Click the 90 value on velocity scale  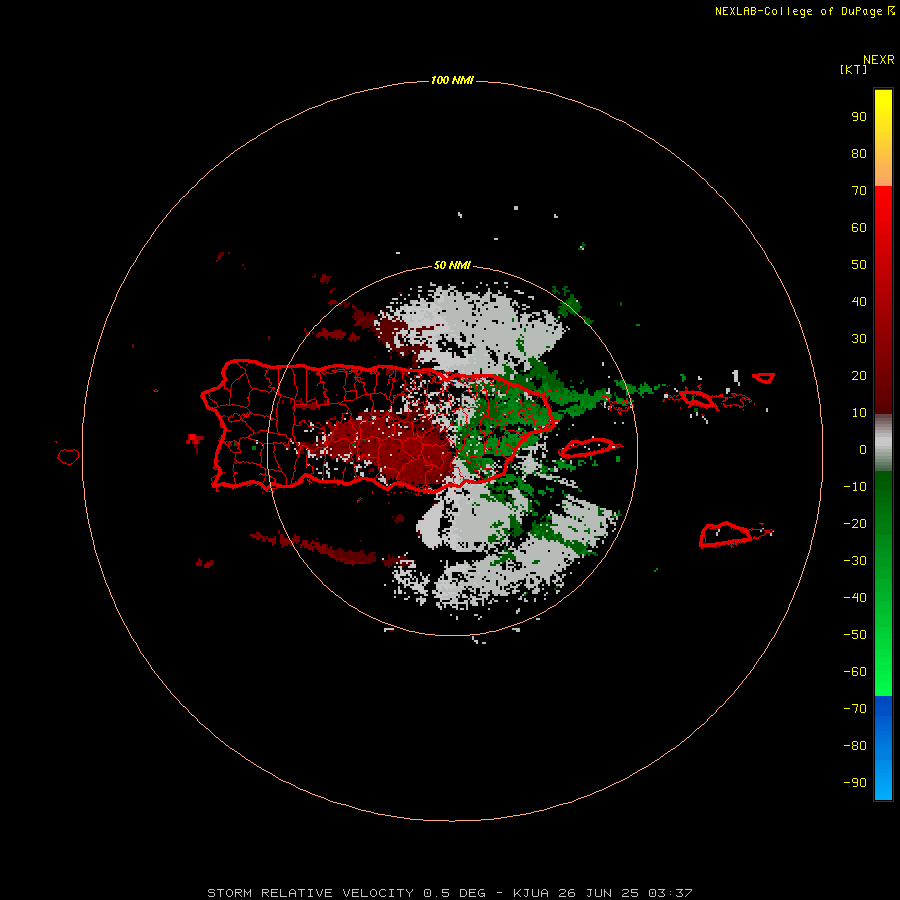coord(859,117)
